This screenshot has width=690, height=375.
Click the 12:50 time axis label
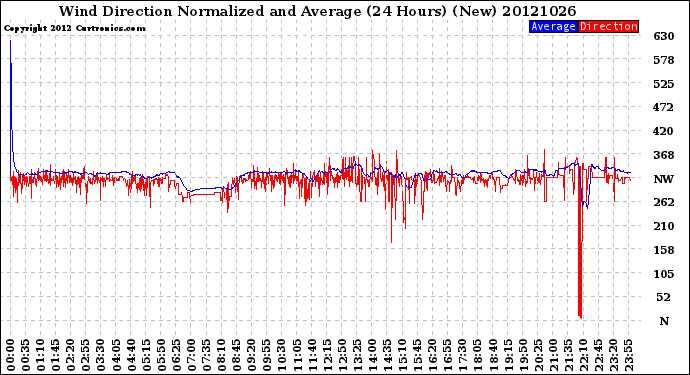click(342, 355)
